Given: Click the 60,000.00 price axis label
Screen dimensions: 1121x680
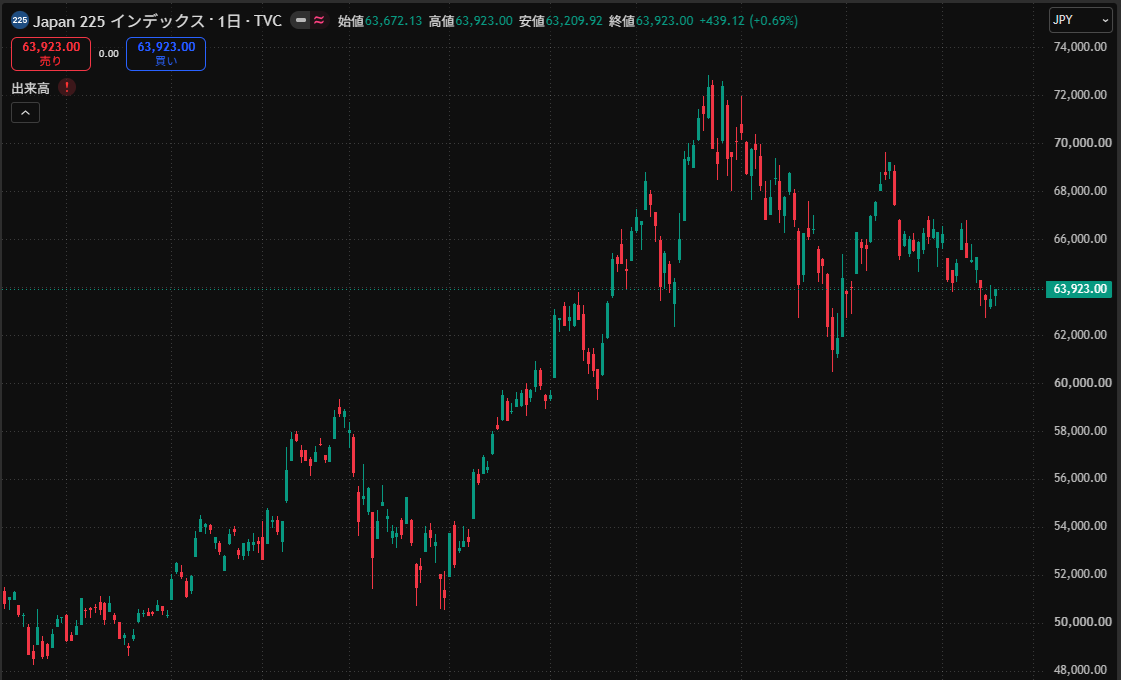Looking at the screenshot, I should tap(1082, 383).
